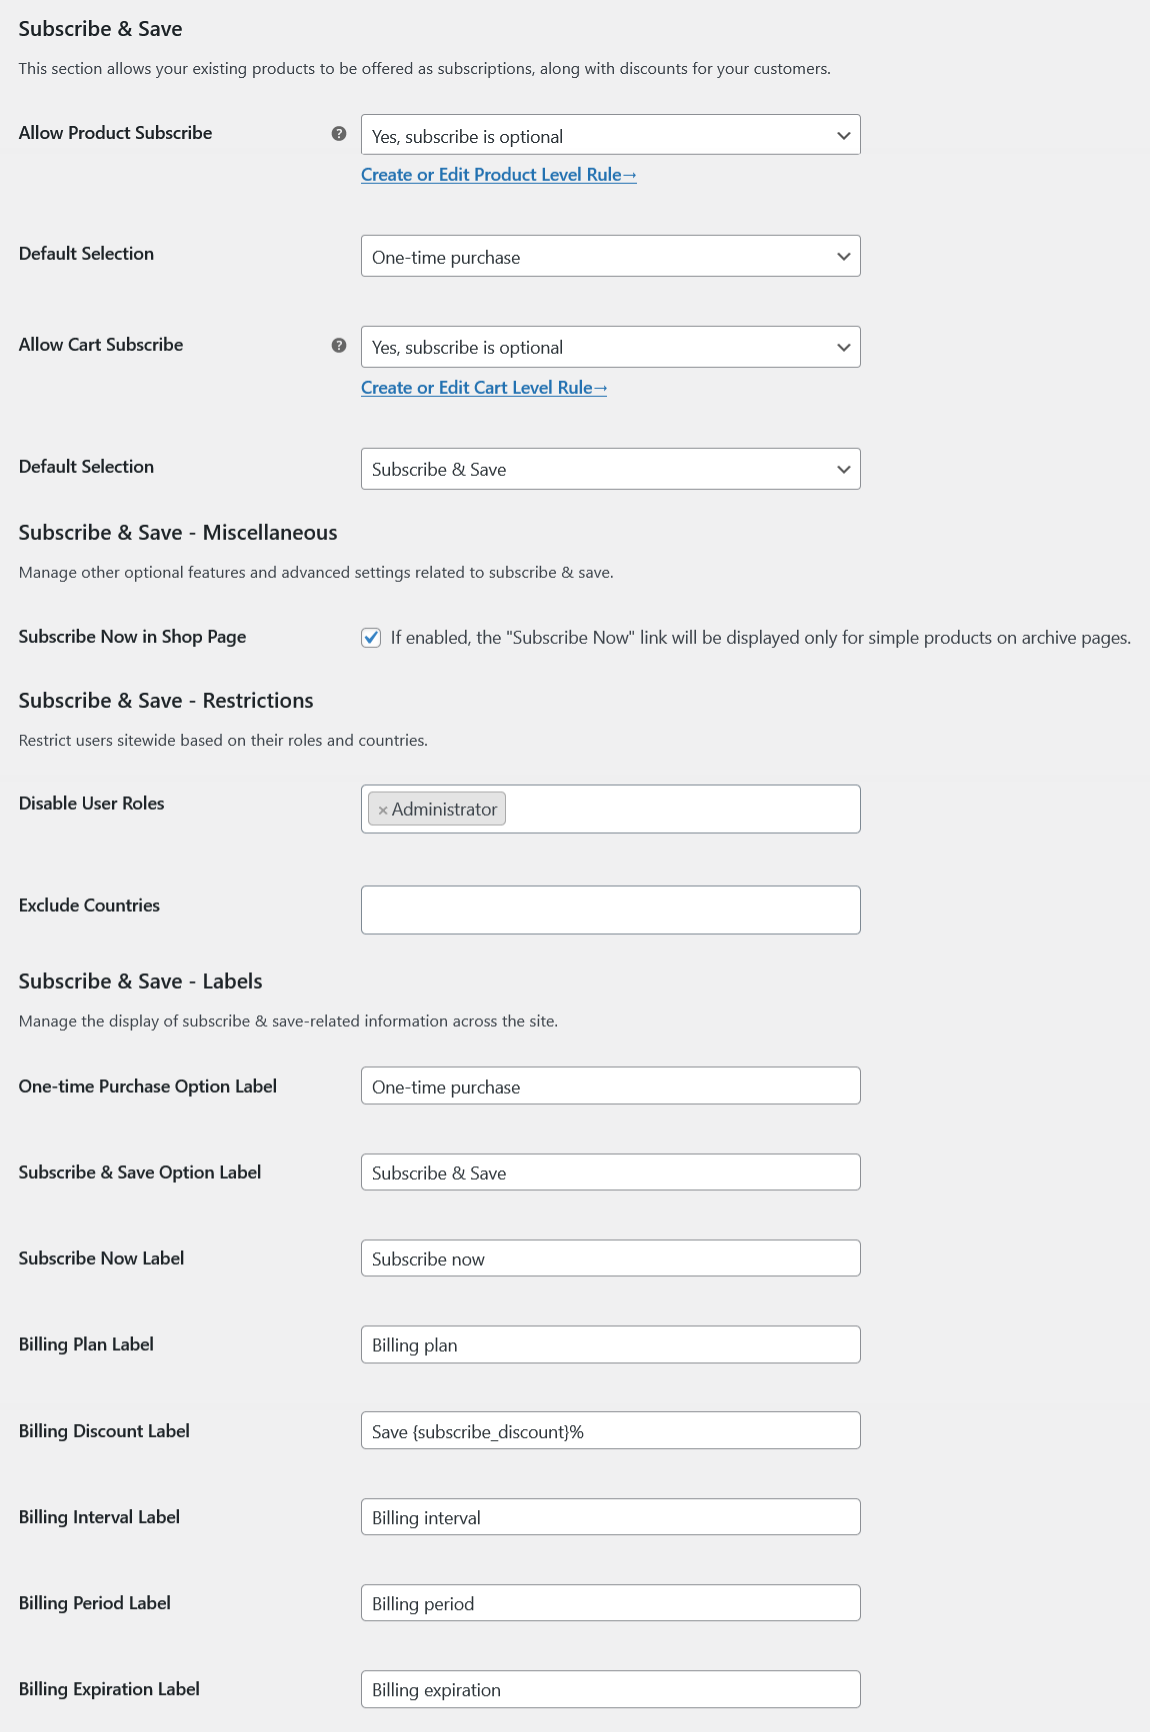
Task: Open the Allow Product Subscribe dropdown
Action: 610,134
